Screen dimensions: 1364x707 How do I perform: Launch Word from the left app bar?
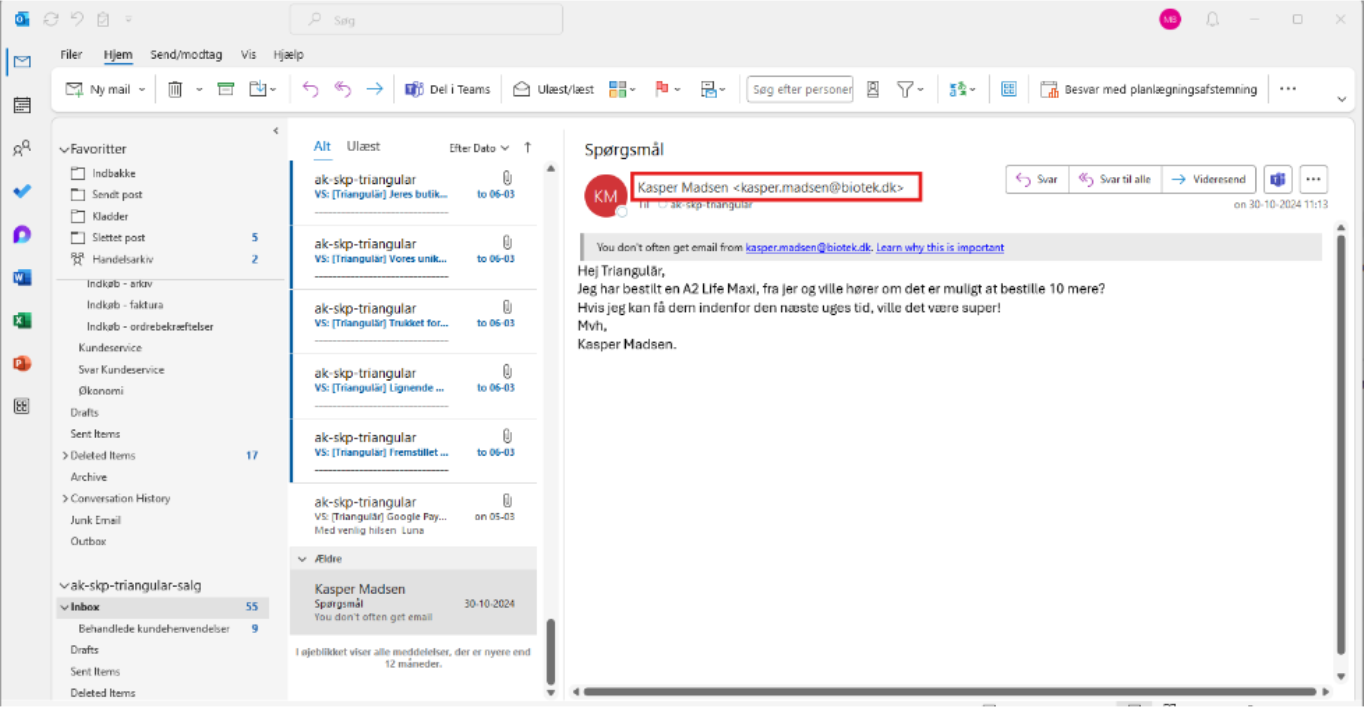(x=22, y=278)
